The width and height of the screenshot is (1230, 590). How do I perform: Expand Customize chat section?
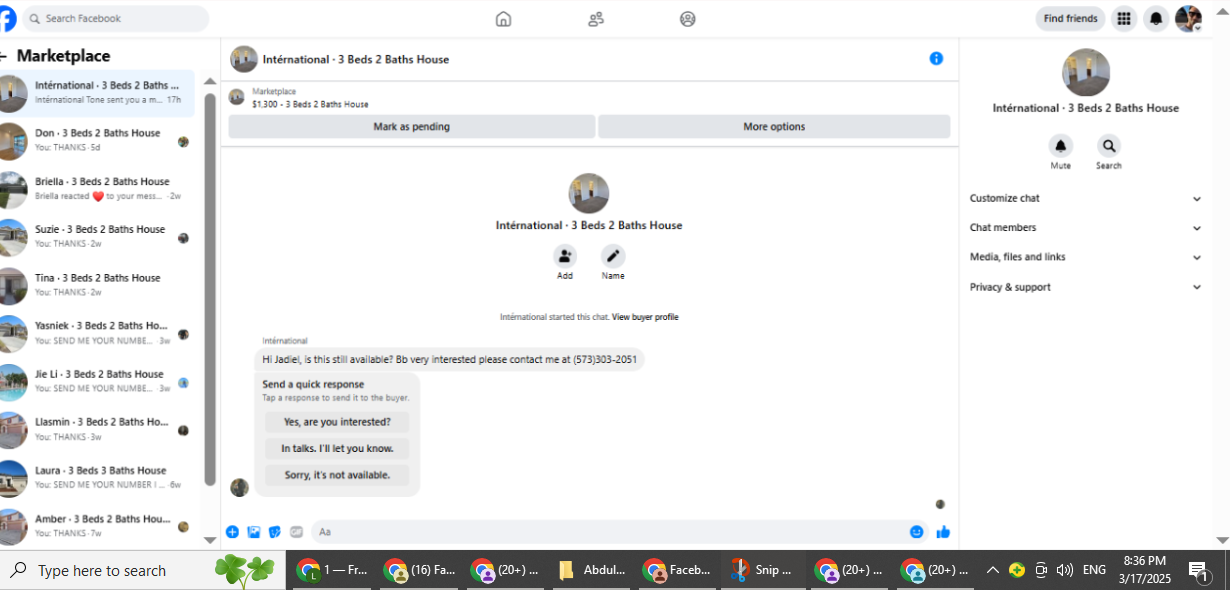1085,198
